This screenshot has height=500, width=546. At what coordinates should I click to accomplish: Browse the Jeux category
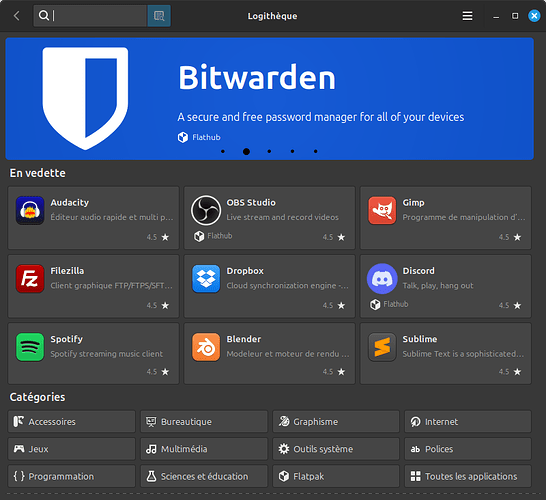click(x=71, y=449)
